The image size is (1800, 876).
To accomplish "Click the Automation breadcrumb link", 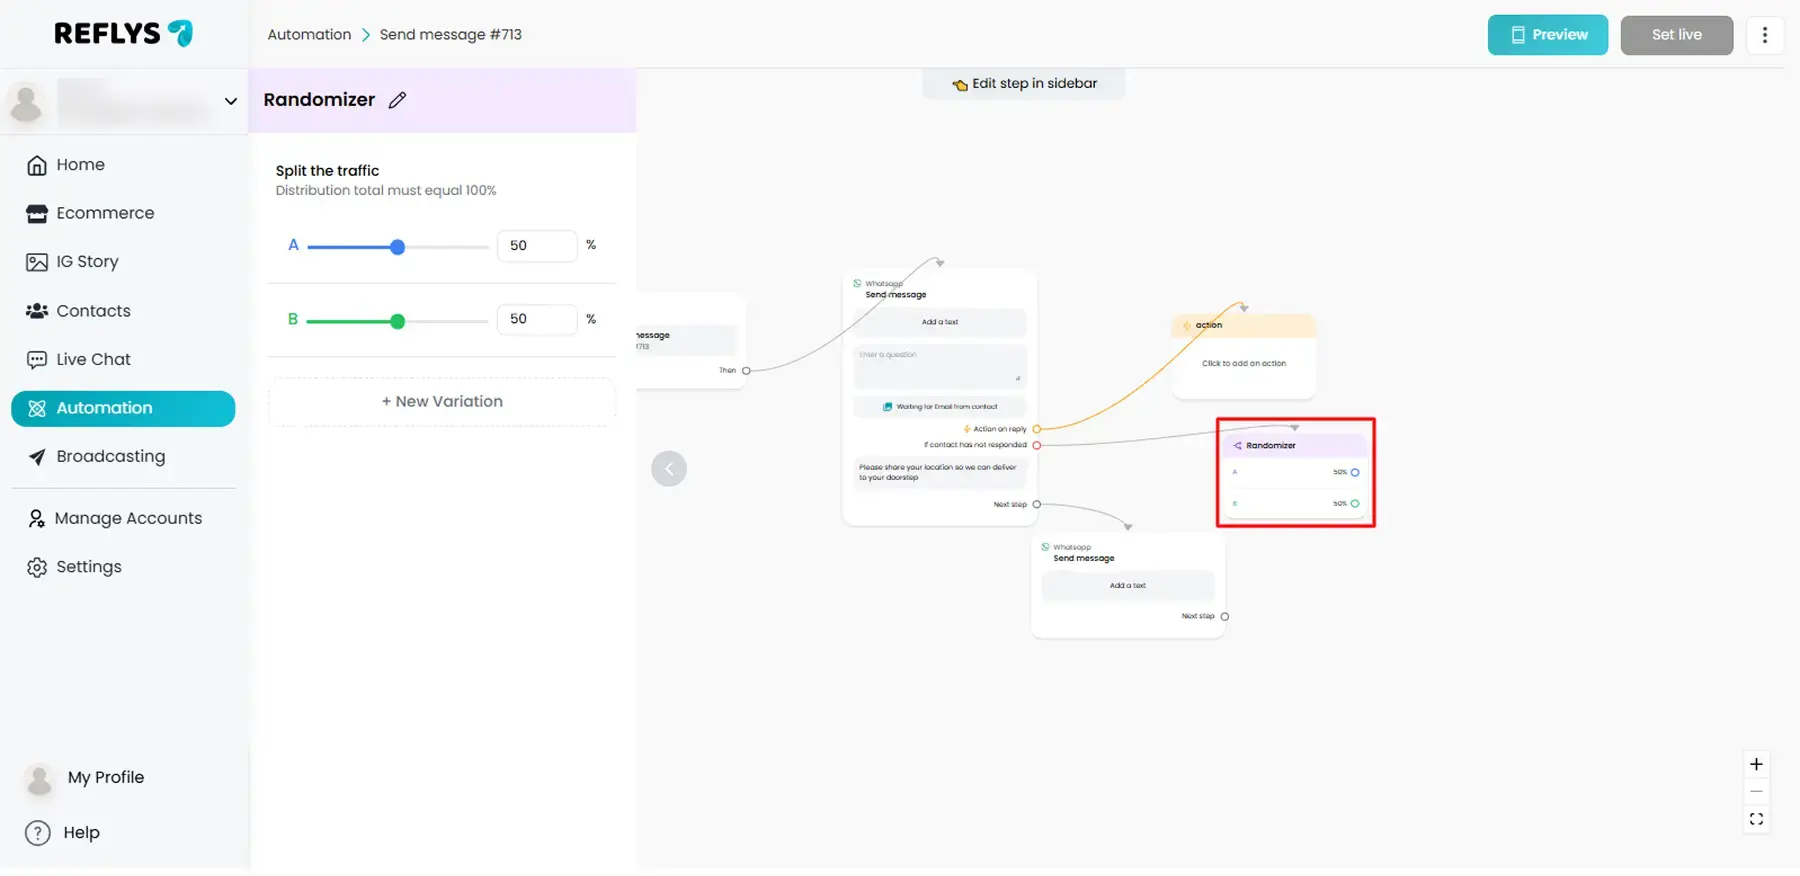I will click(x=309, y=35).
